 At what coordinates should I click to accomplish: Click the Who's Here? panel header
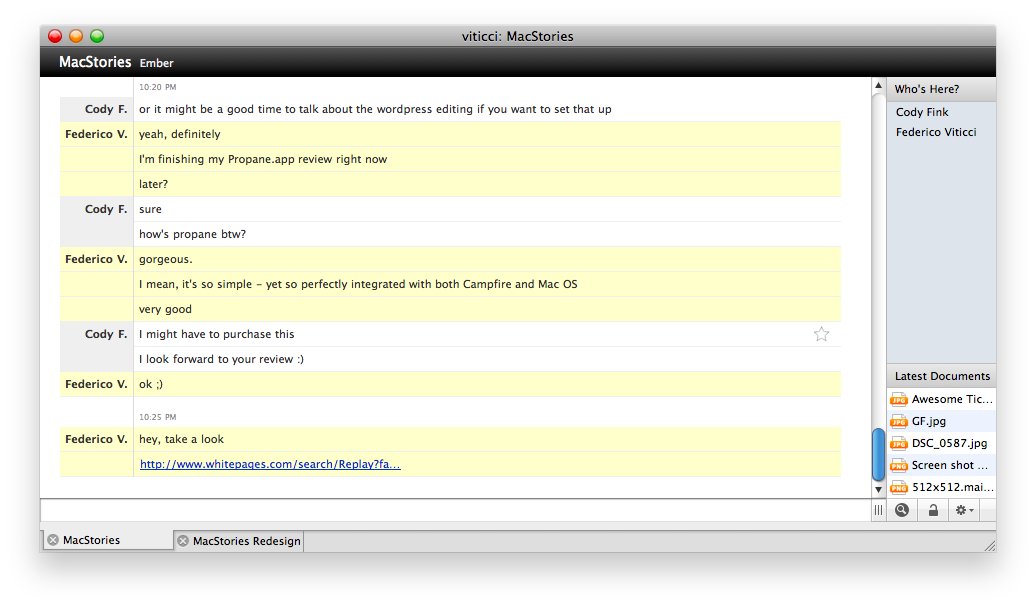click(941, 89)
